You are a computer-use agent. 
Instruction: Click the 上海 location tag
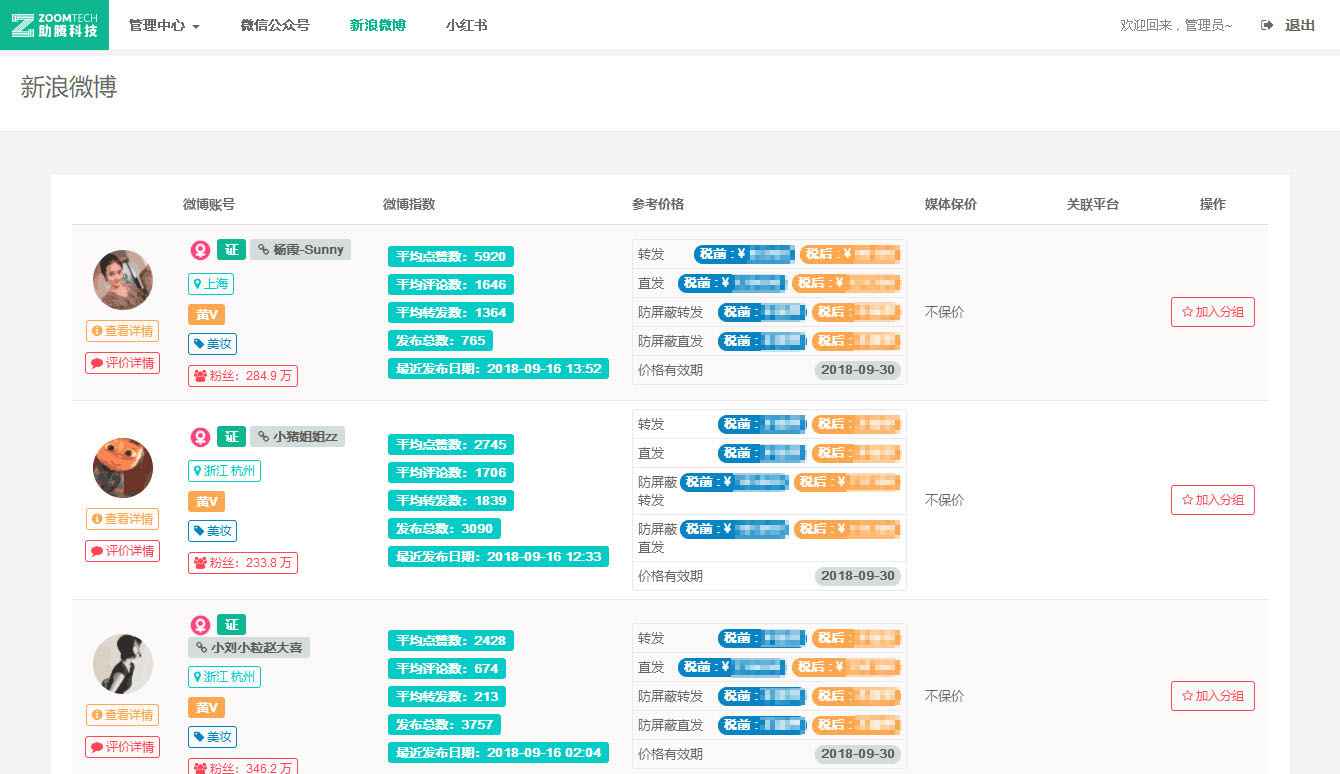click(x=211, y=284)
